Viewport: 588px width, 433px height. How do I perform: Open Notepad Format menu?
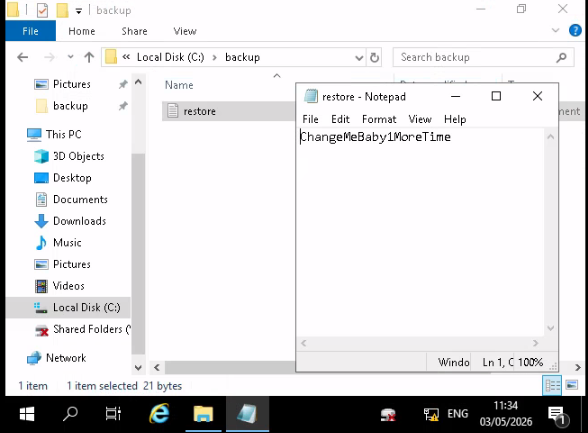tap(379, 119)
